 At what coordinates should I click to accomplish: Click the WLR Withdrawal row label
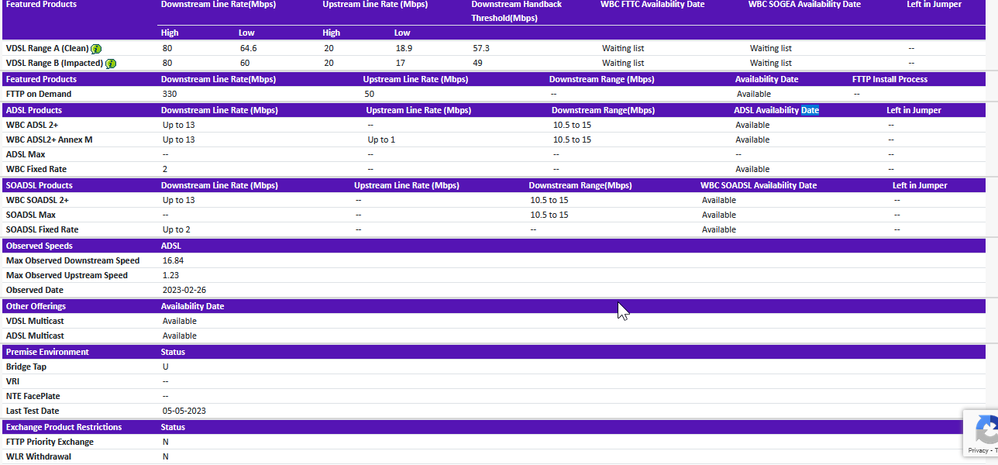click(38, 457)
